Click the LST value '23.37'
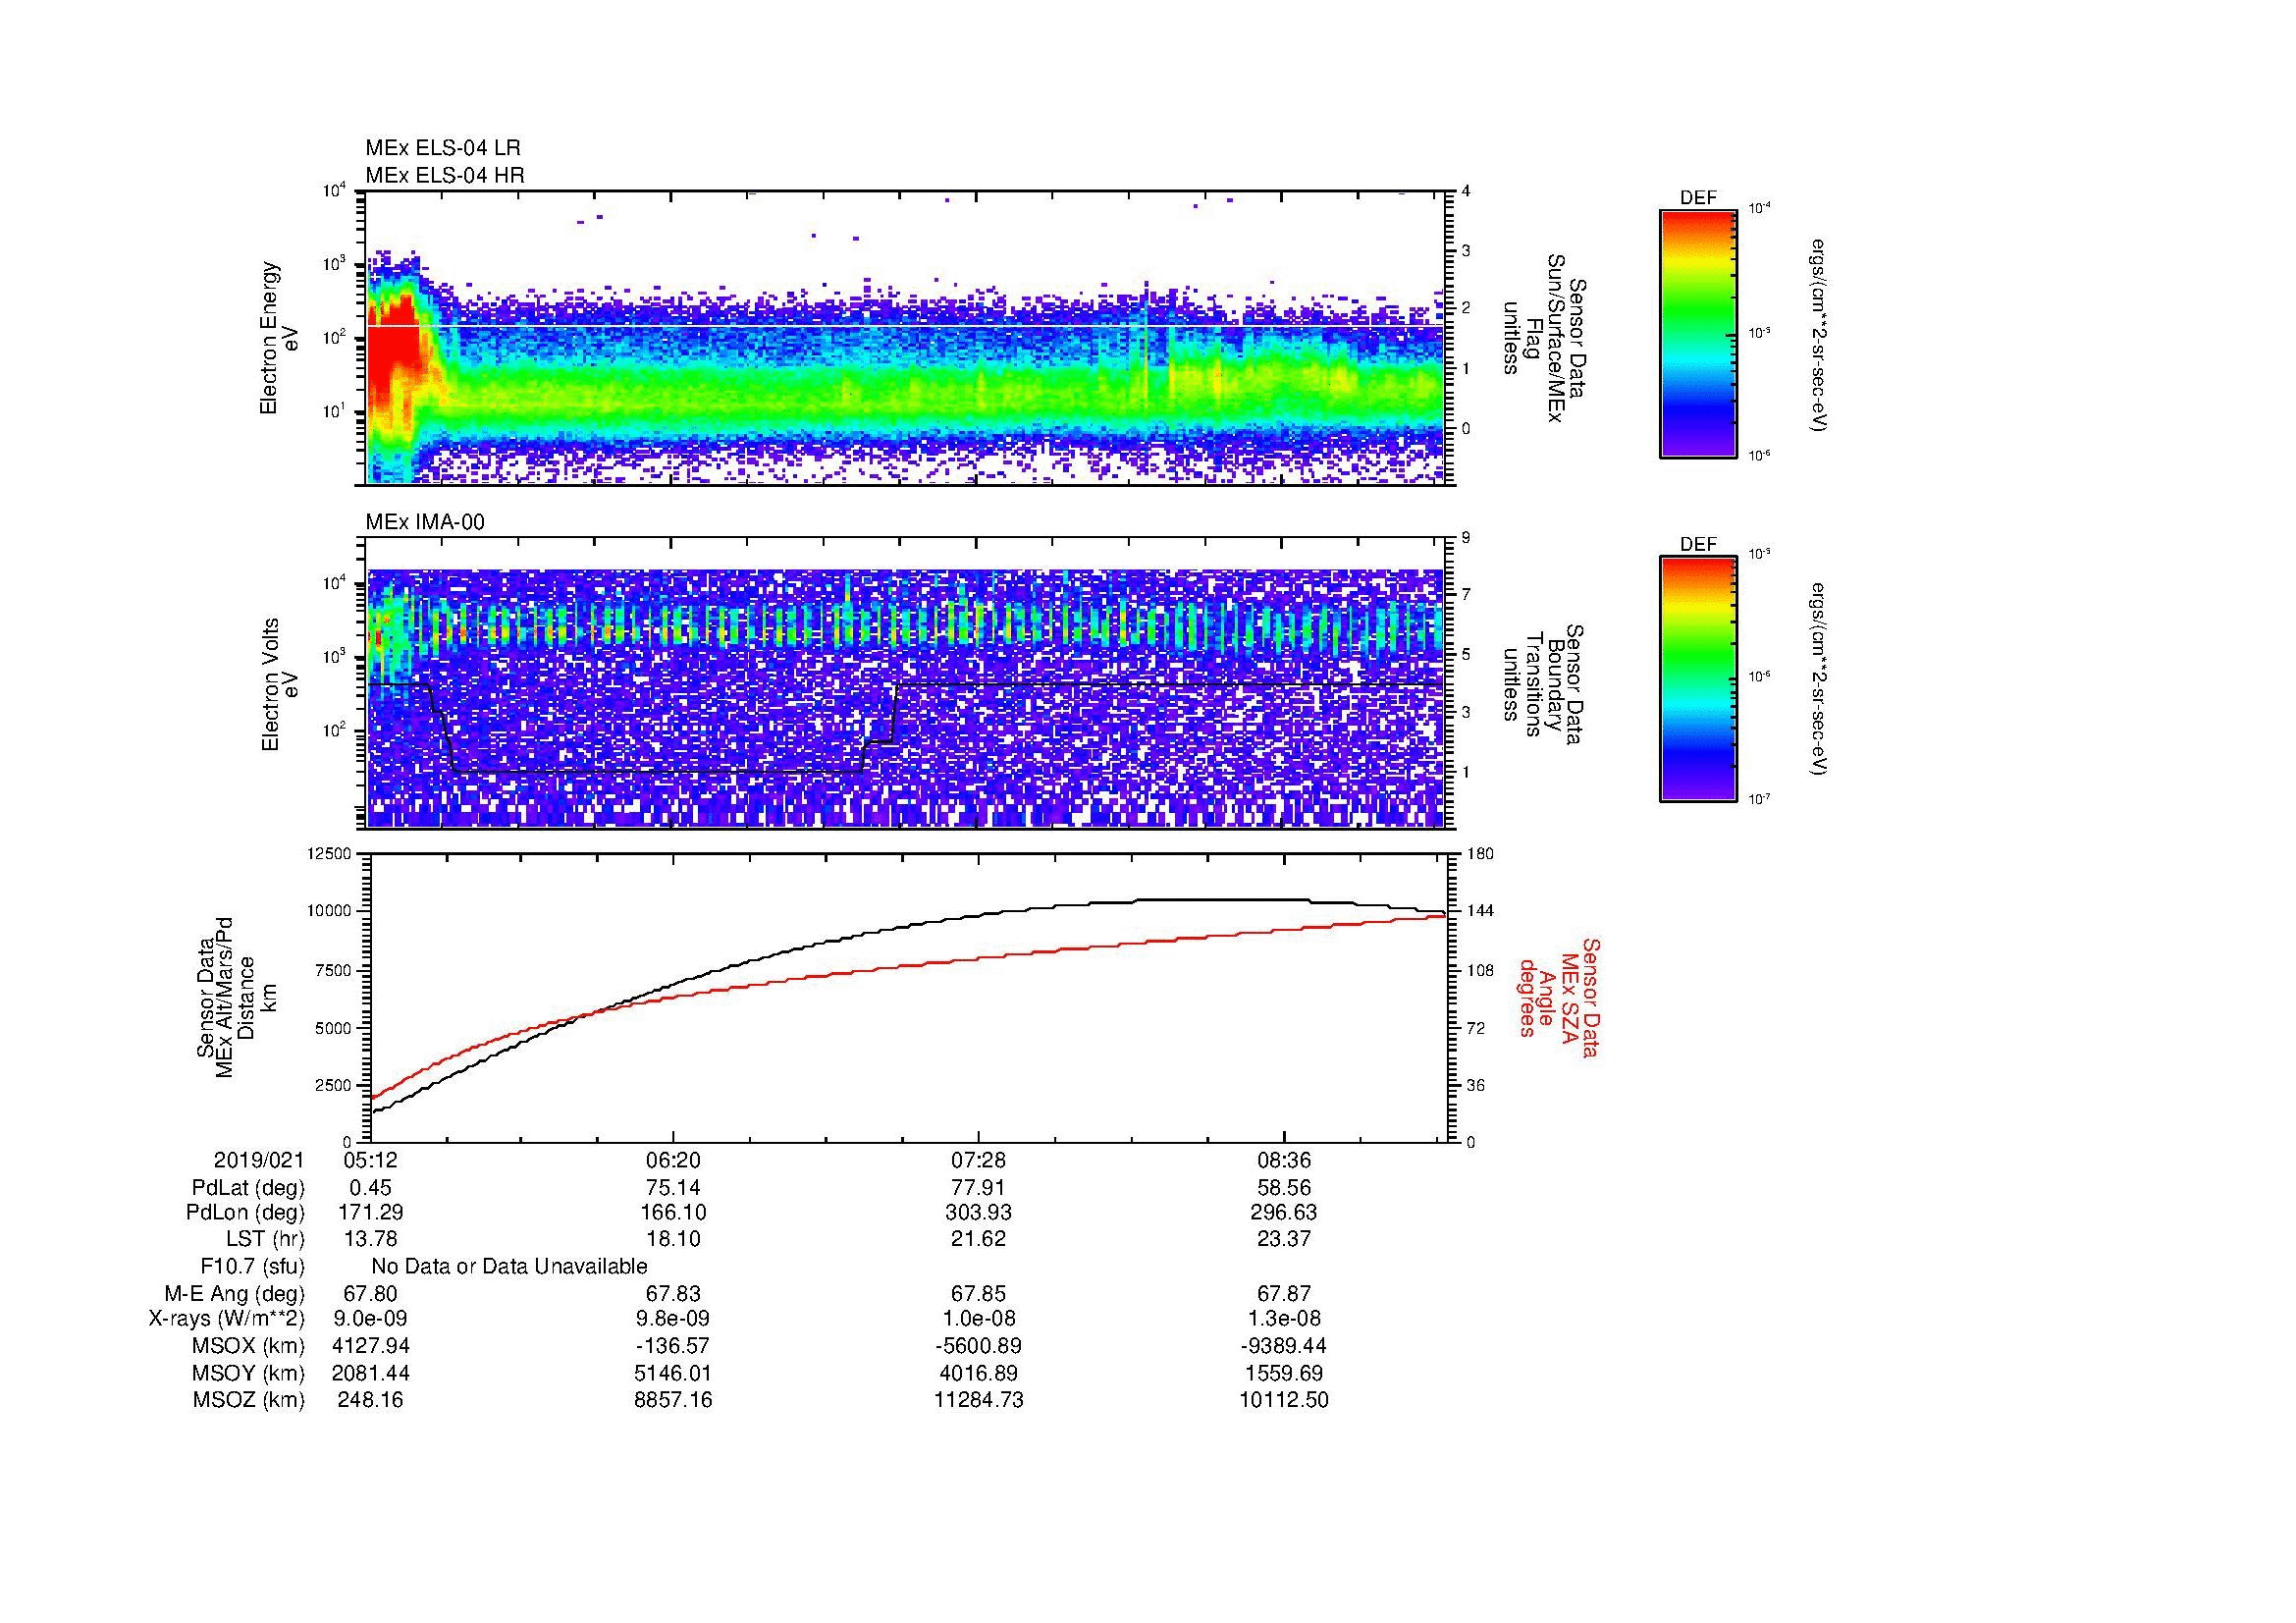The image size is (2296, 1623). click(1284, 1239)
